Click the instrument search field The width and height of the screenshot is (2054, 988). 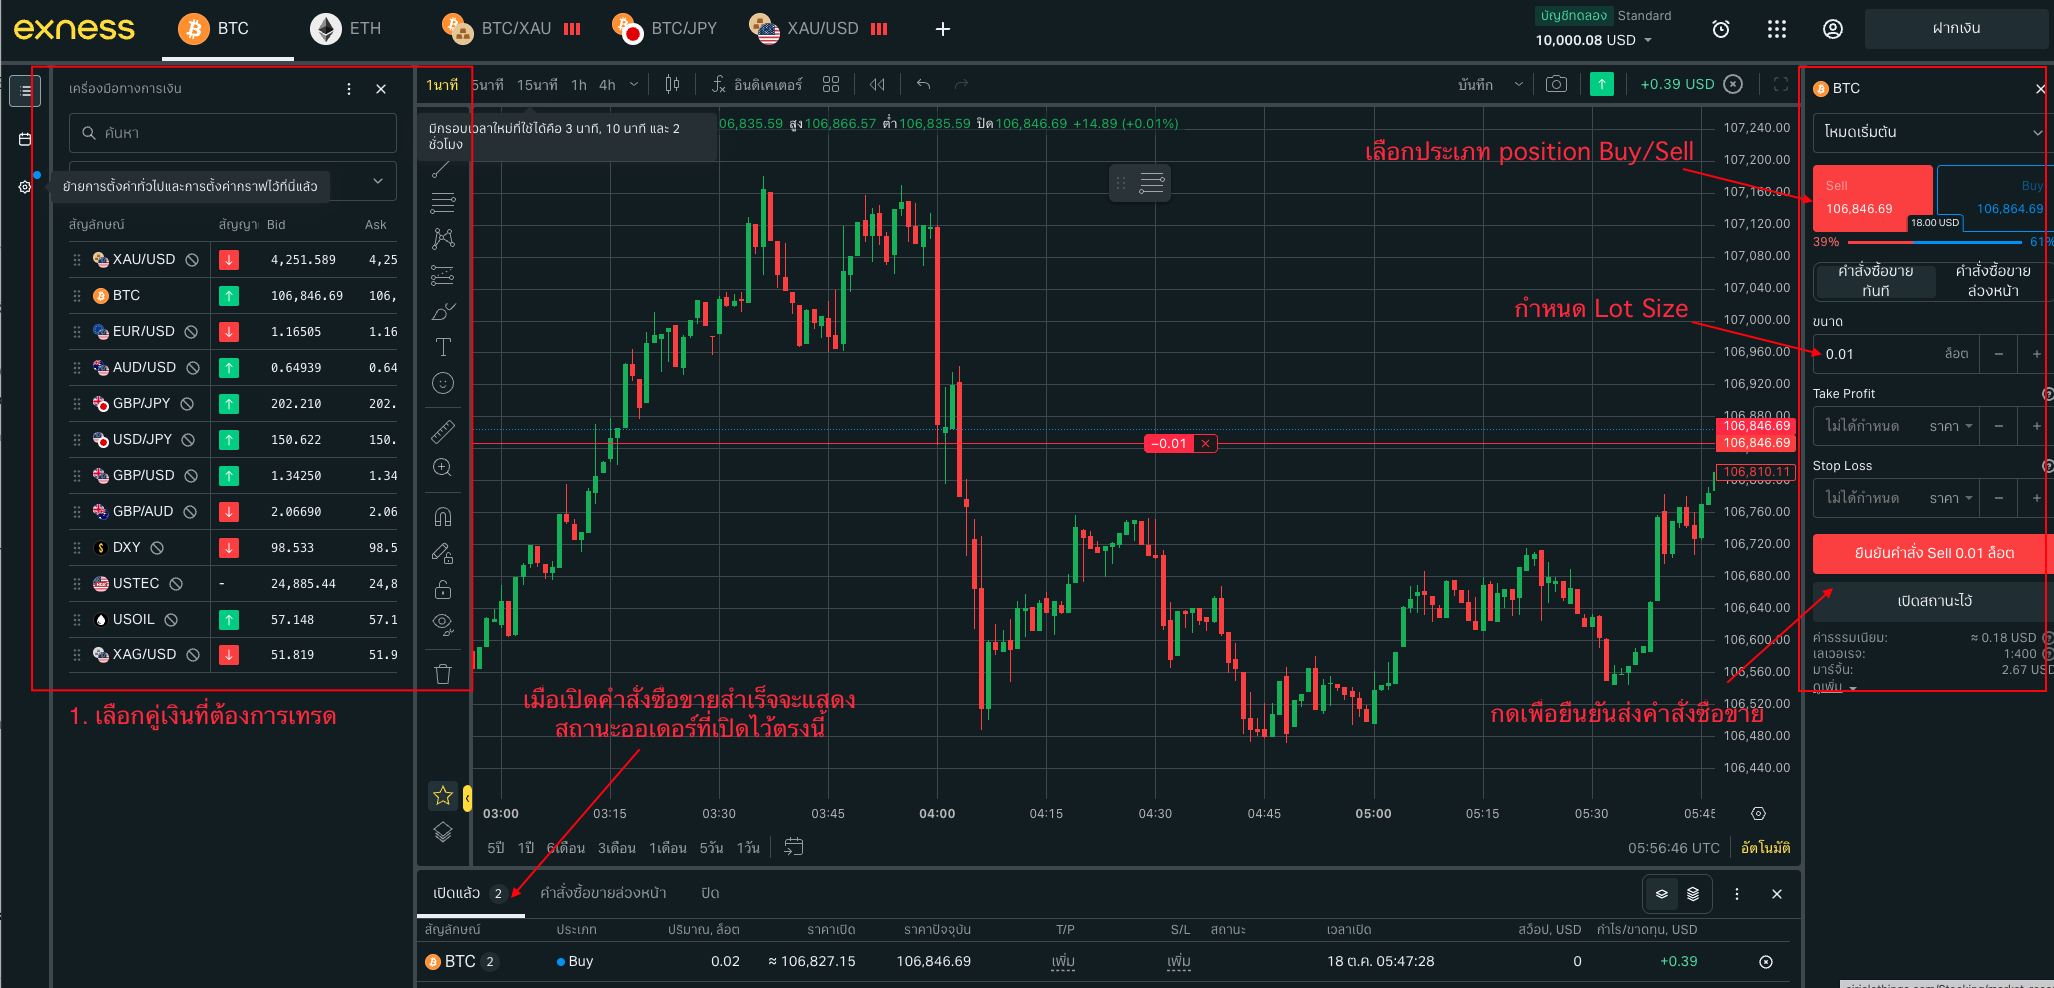coord(233,133)
